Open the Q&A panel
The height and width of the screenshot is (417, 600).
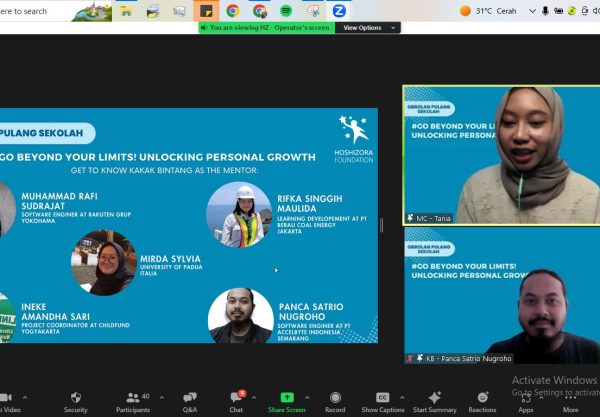tap(189, 399)
